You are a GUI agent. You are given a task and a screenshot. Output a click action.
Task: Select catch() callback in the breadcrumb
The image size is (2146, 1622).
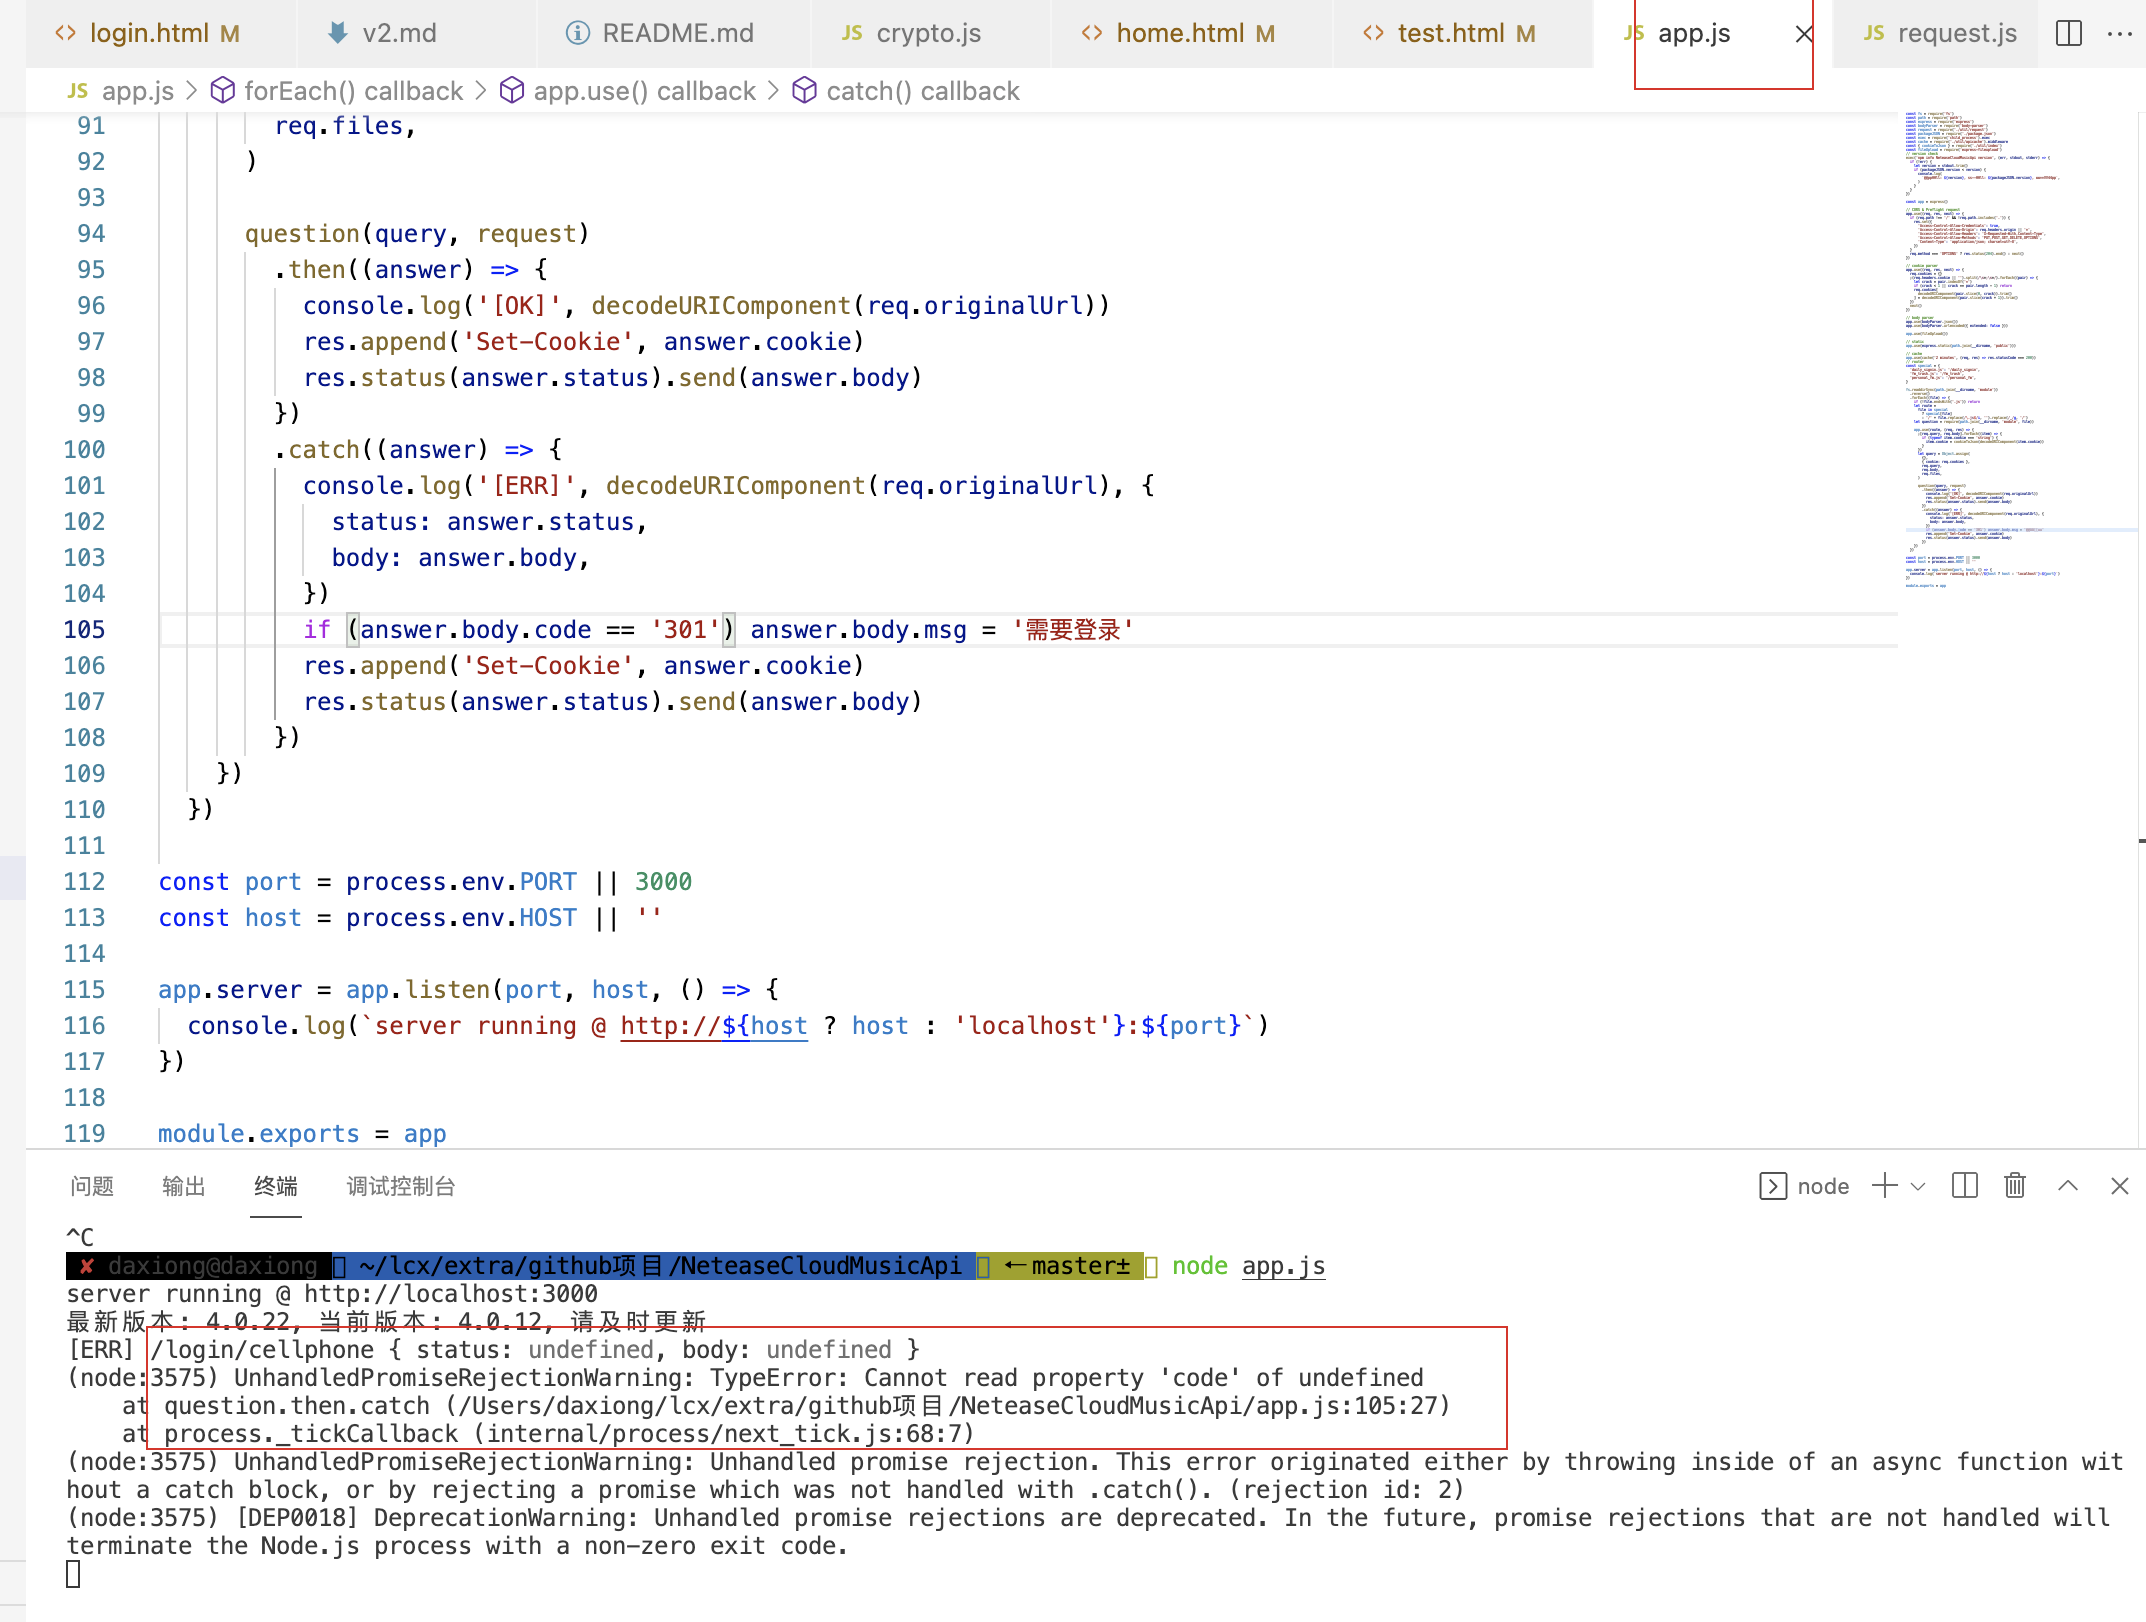point(921,90)
